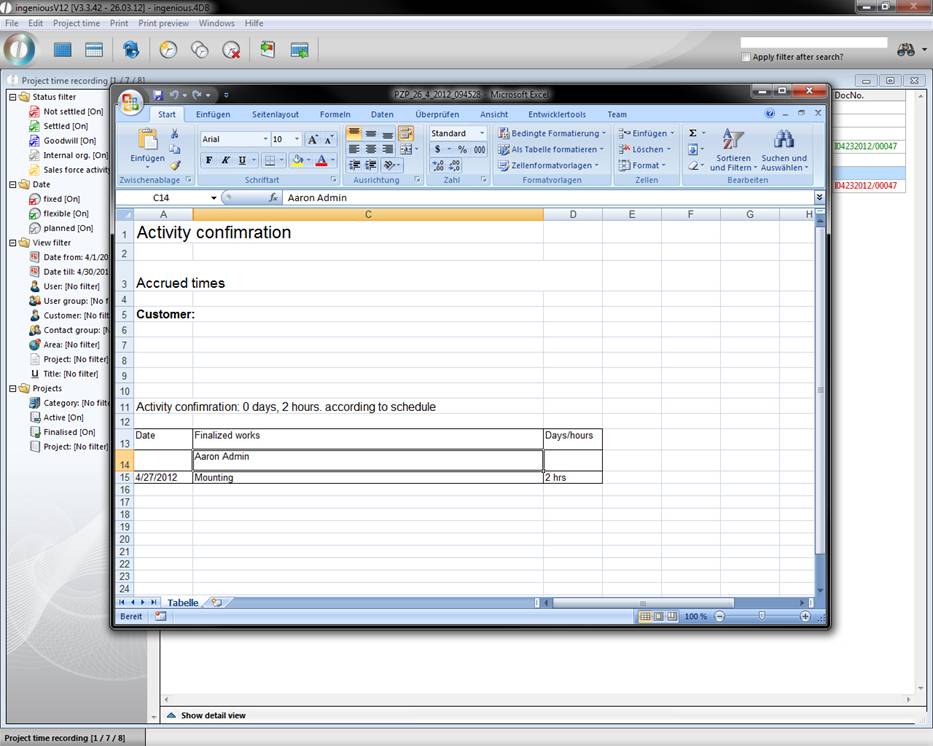
Task: Enable Apply filter after search checkbox
Action: [747, 57]
